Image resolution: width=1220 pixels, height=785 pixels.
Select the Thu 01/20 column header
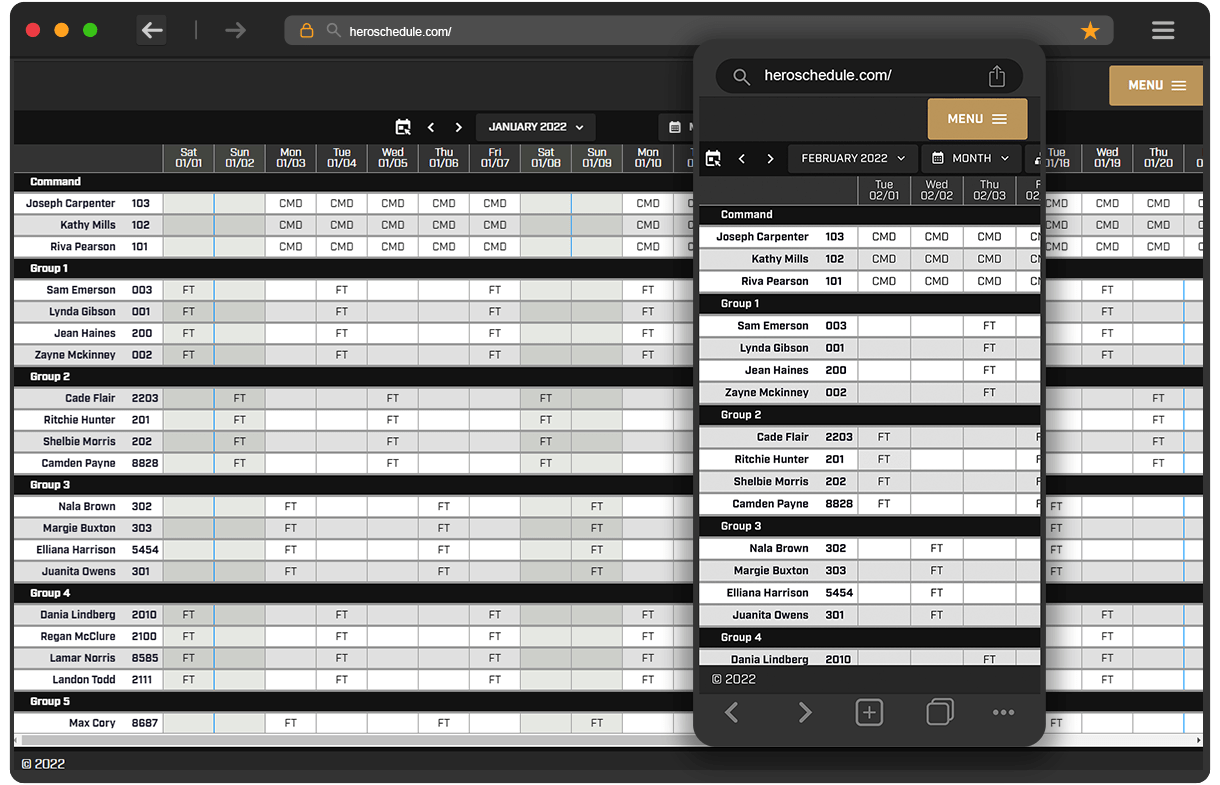1158,158
